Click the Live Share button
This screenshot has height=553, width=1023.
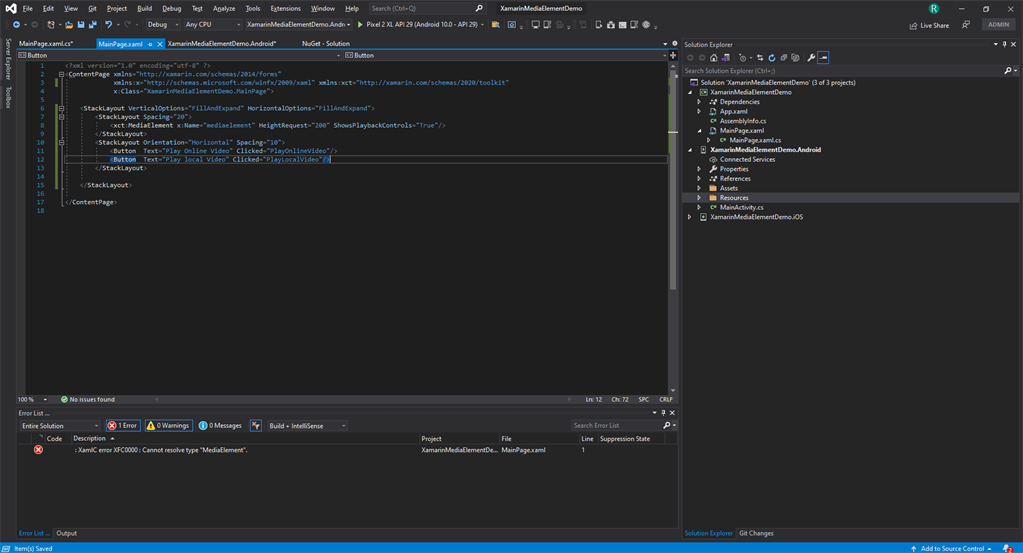[930, 25]
